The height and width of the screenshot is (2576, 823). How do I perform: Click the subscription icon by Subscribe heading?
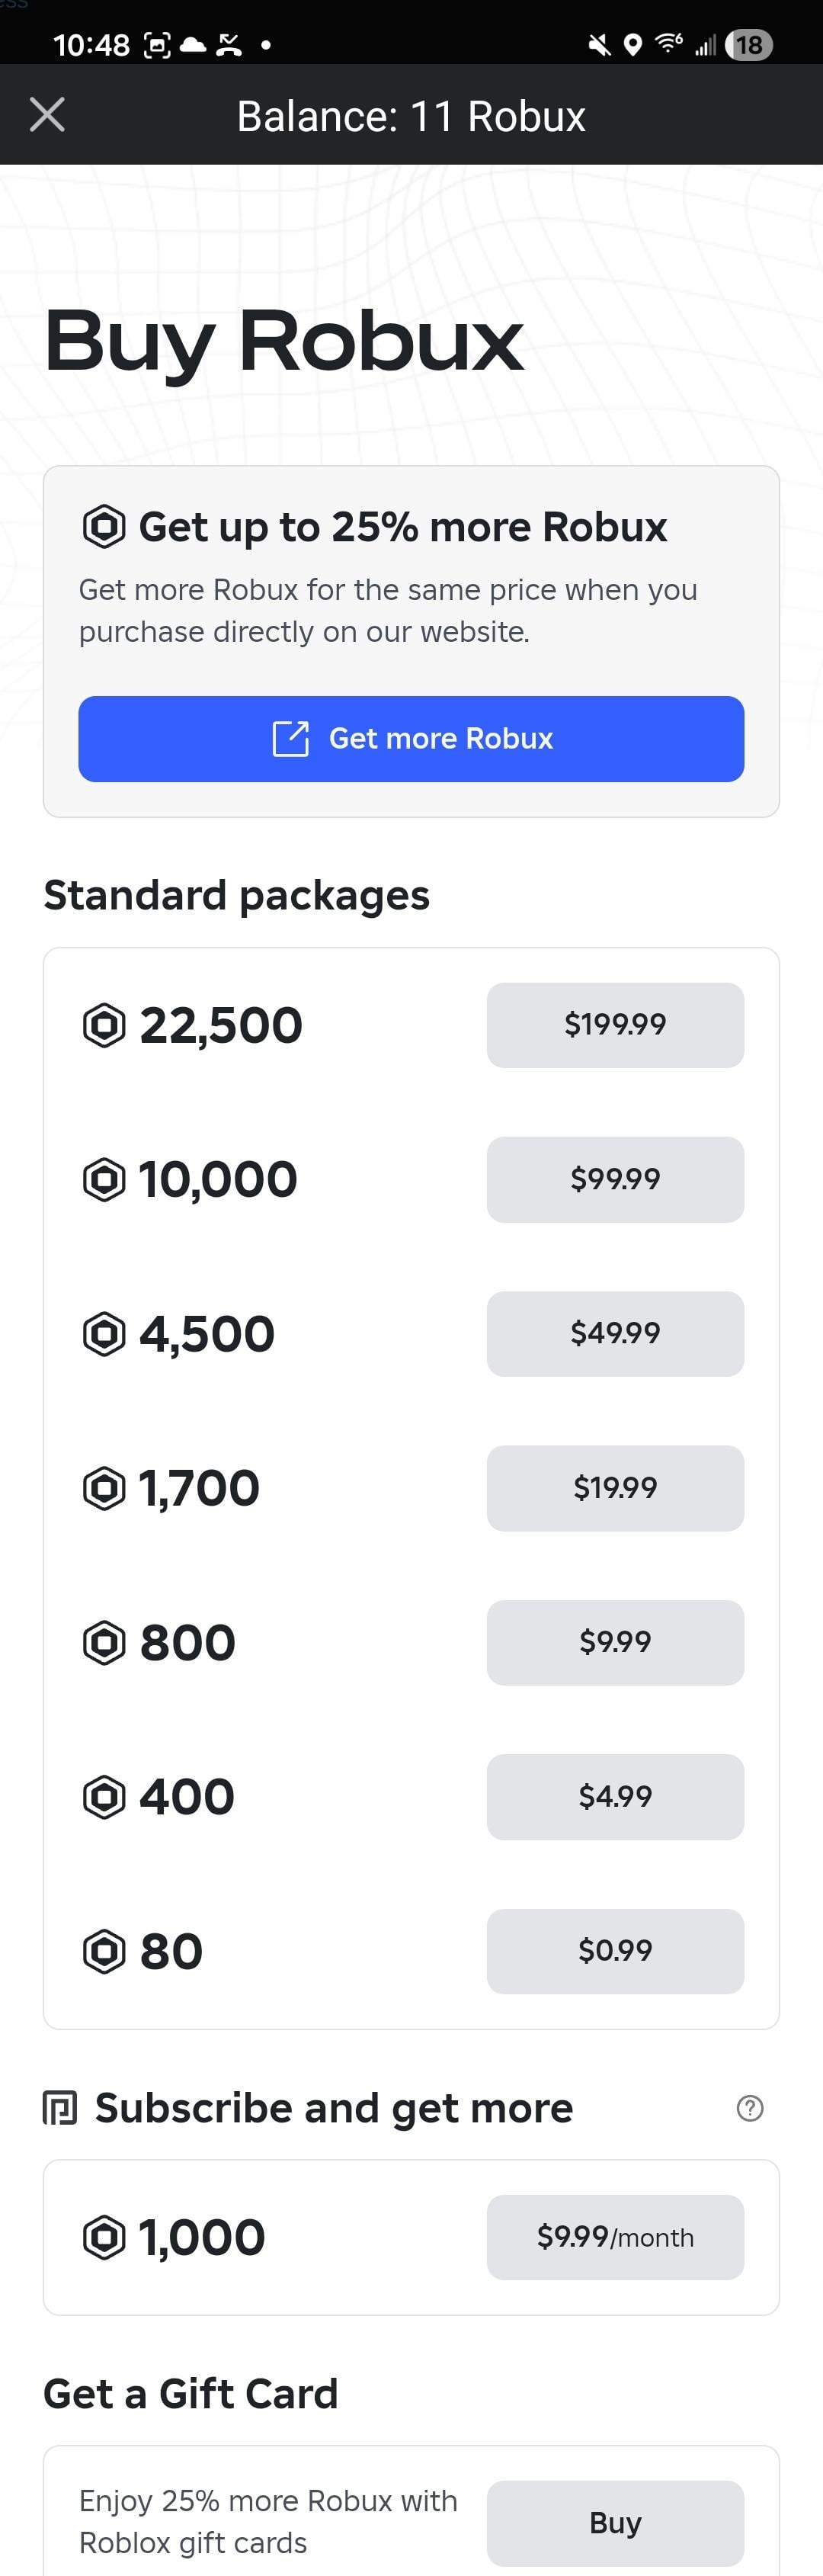pos(60,2108)
